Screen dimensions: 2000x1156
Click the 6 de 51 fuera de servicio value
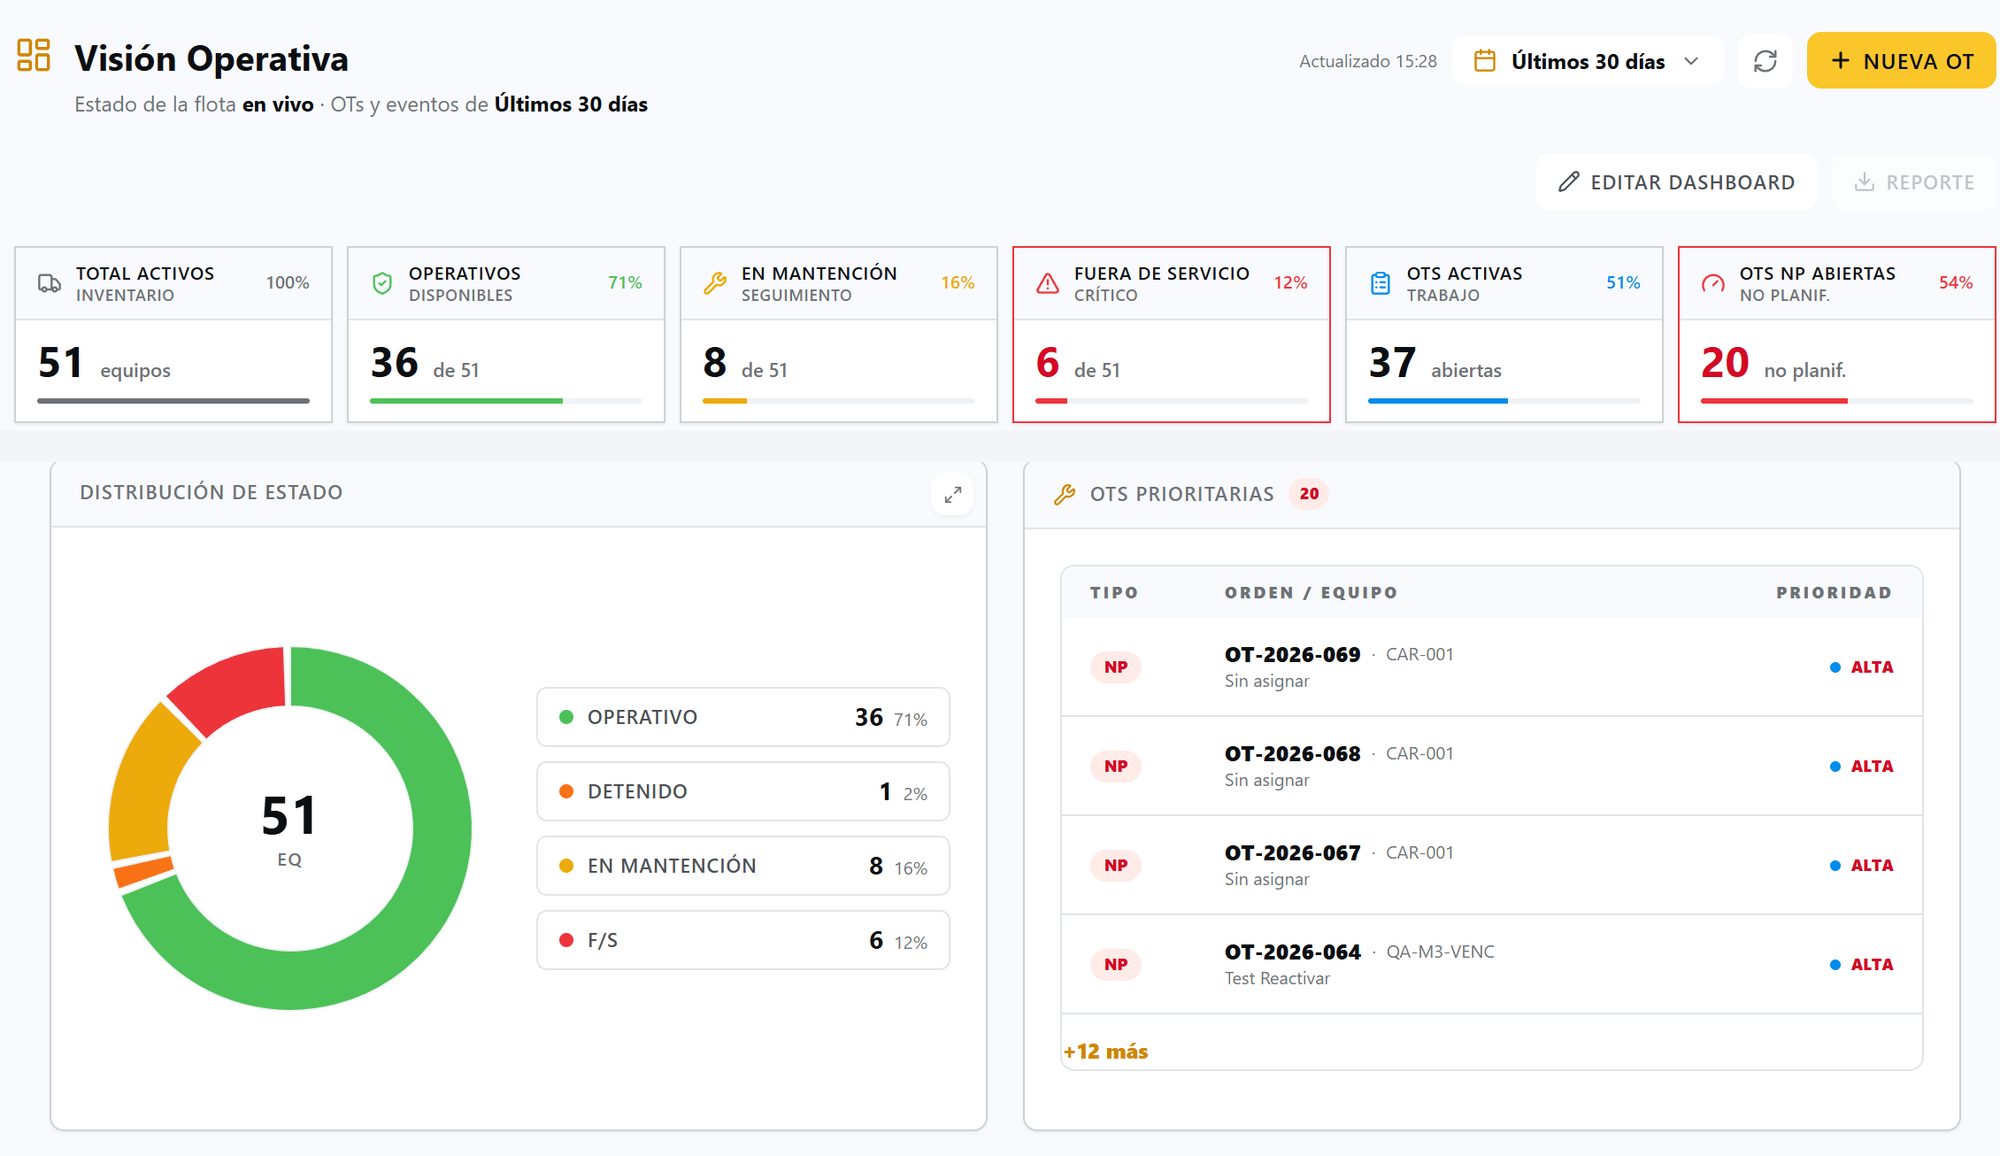[x=1078, y=363]
